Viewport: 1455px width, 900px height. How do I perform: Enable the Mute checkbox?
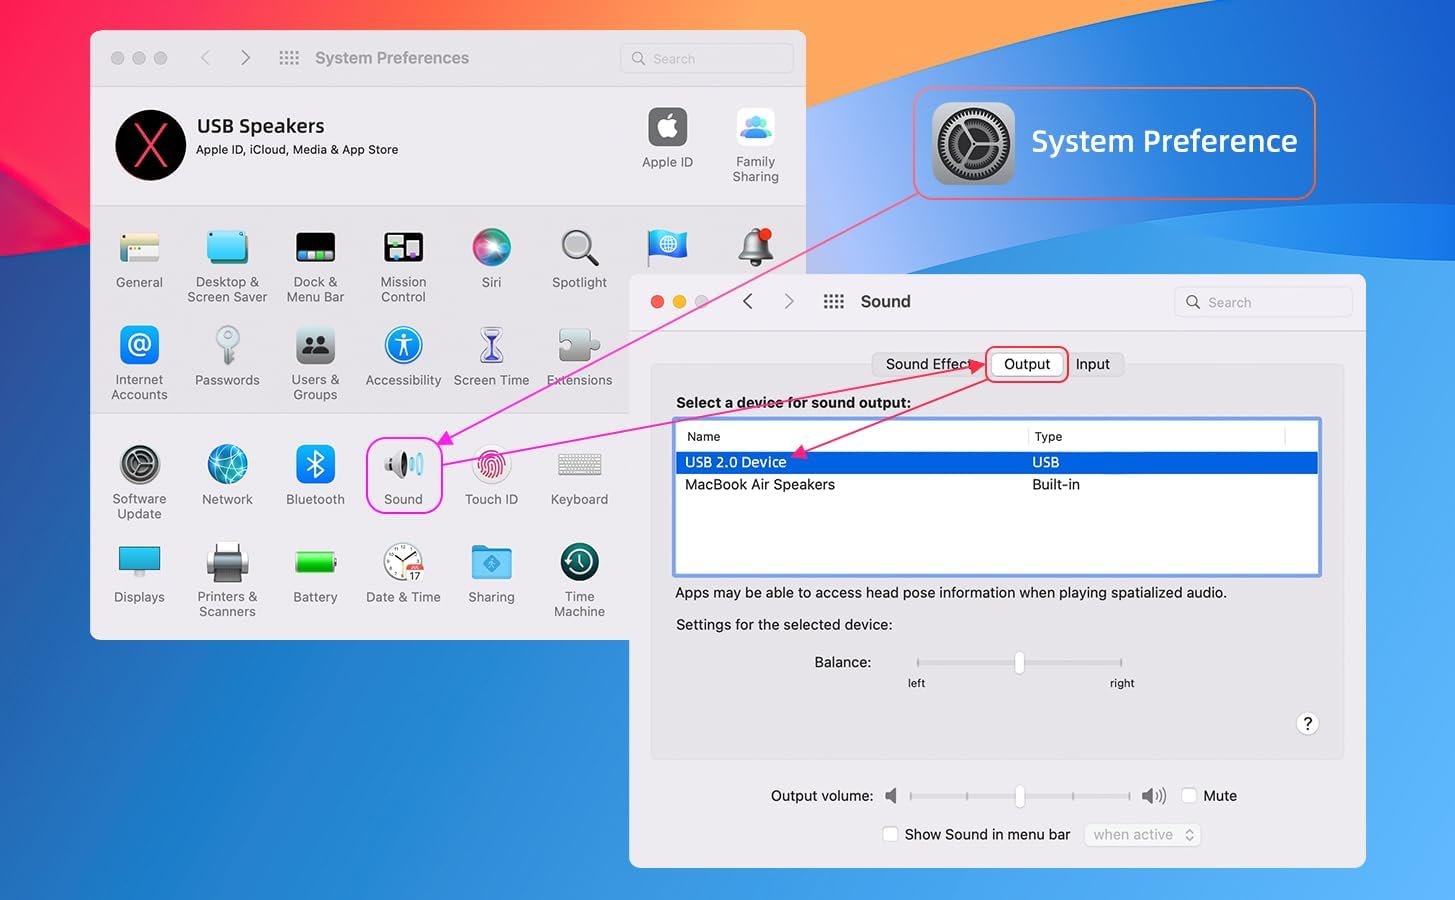click(1189, 796)
